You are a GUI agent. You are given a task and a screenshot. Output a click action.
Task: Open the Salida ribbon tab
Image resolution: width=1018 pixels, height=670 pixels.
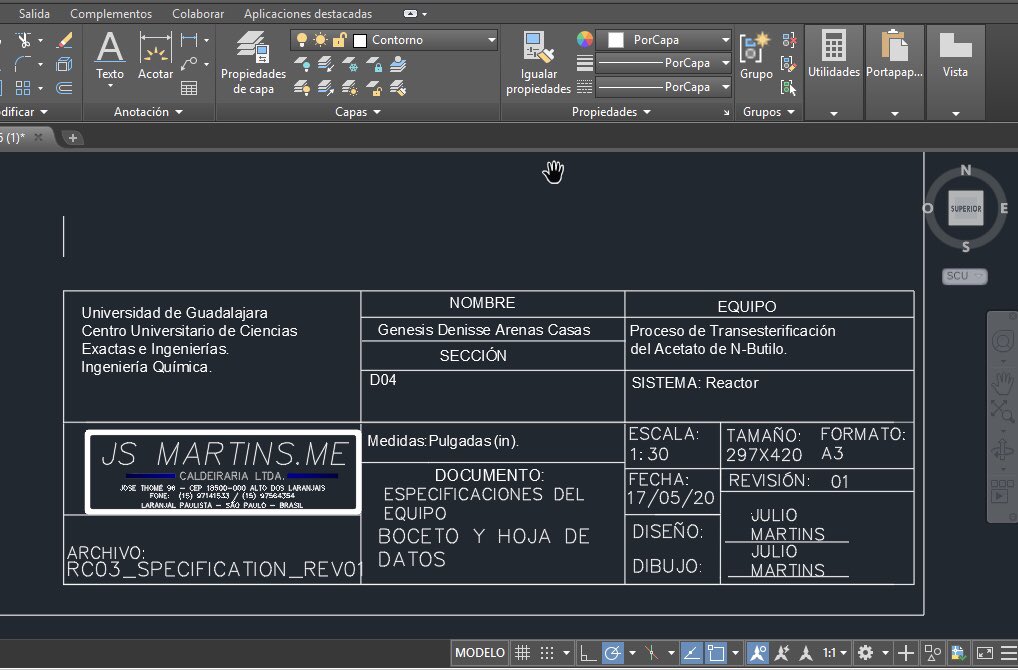point(34,14)
